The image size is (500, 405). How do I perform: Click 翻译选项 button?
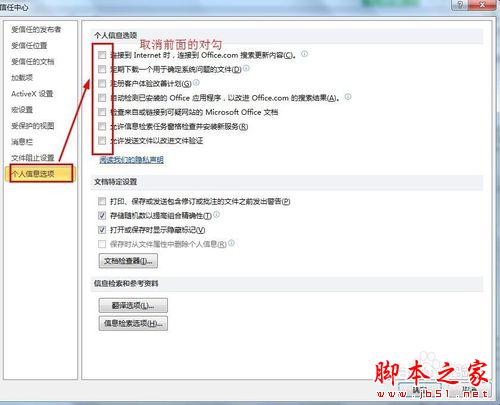(x=133, y=305)
